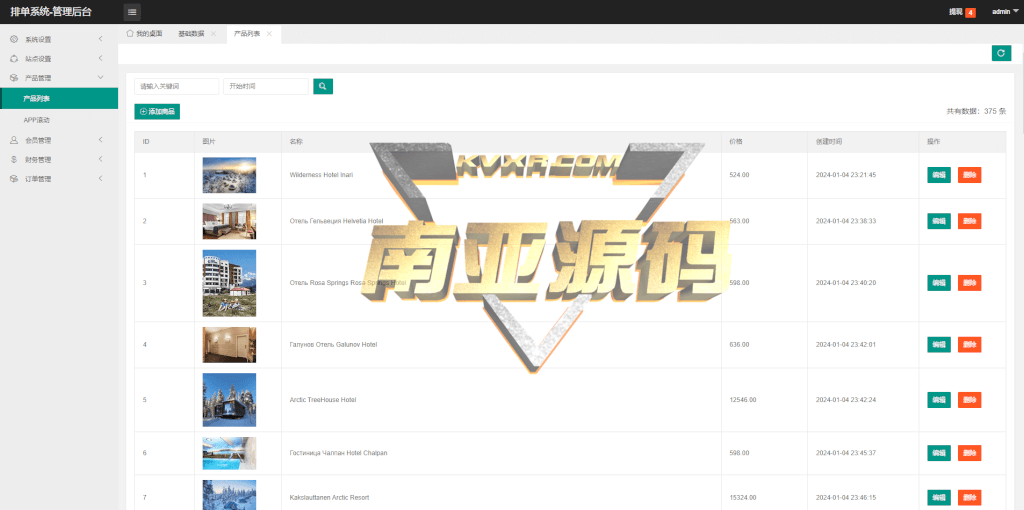Expand the 财务管理 menu chevron
This screenshot has width=1024, height=510.
[101, 159]
